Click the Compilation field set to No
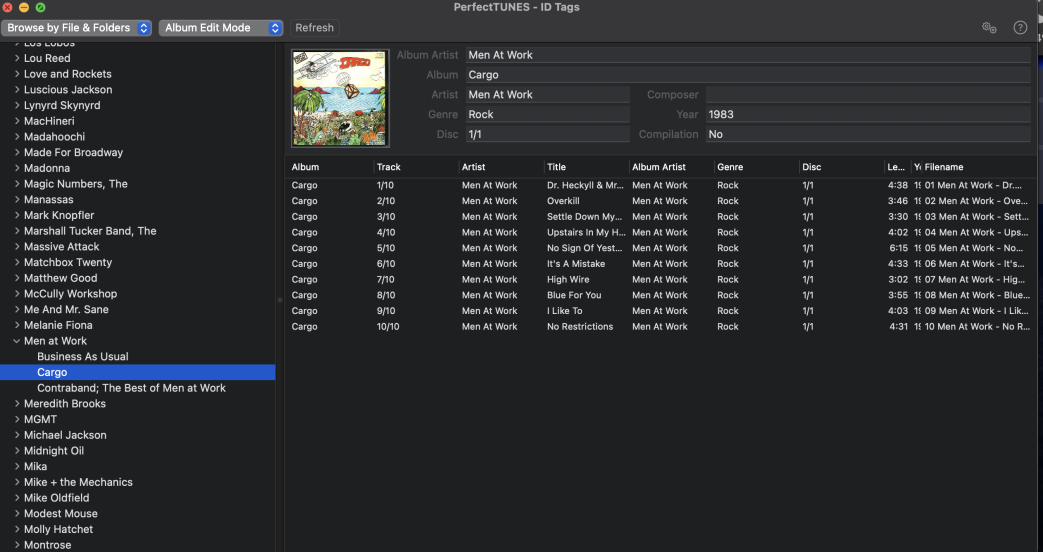1043x552 pixels. [x=867, y=134]
